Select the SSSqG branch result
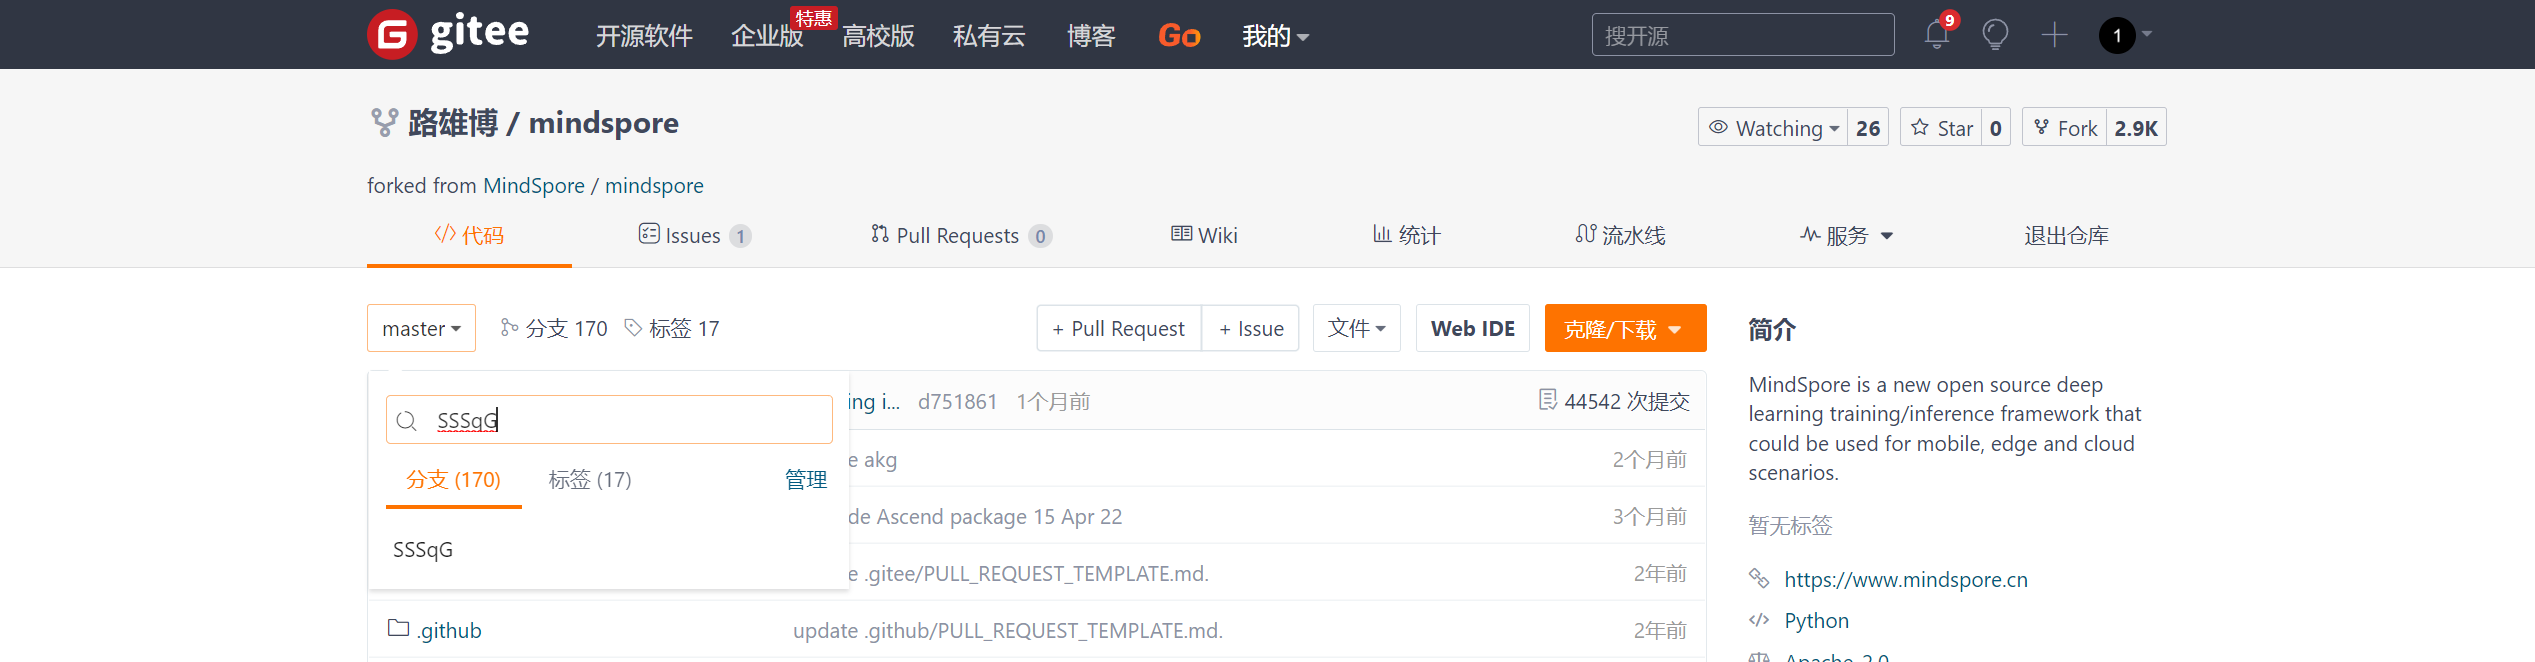 (423, 550)
